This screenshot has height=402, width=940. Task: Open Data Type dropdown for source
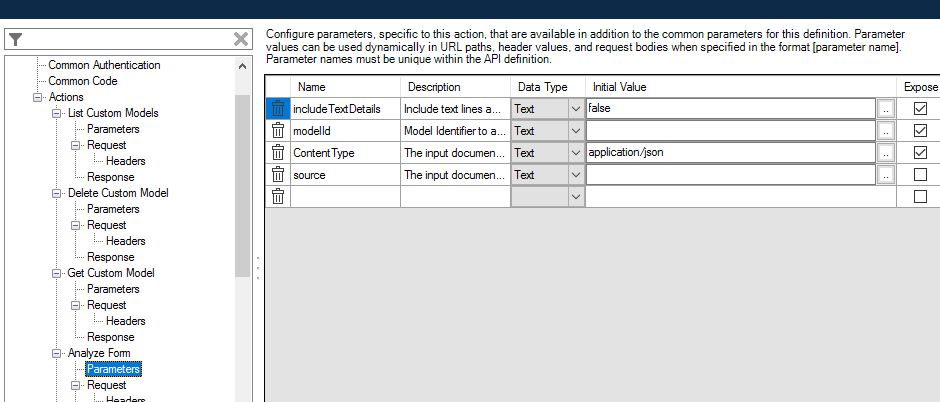[x=575, y=174]
